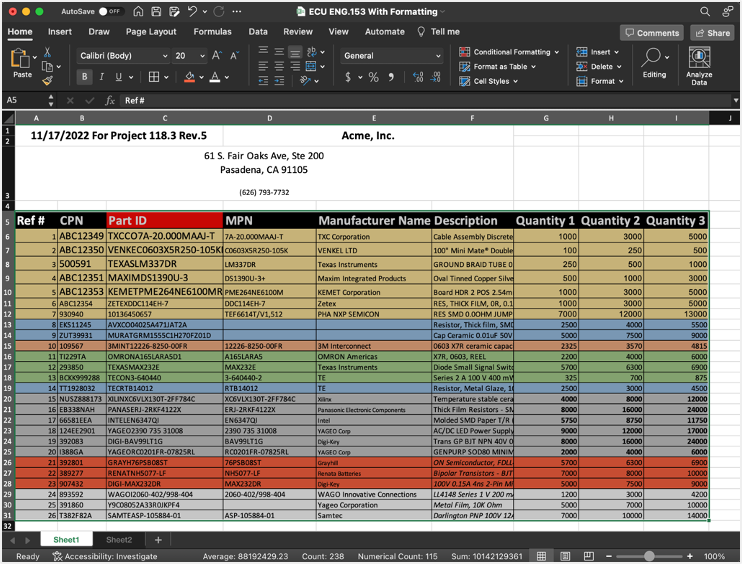Open the Page Layout ribbon tab
The height and width of the screenshot is (564, 742).
[x=151, y=32]
